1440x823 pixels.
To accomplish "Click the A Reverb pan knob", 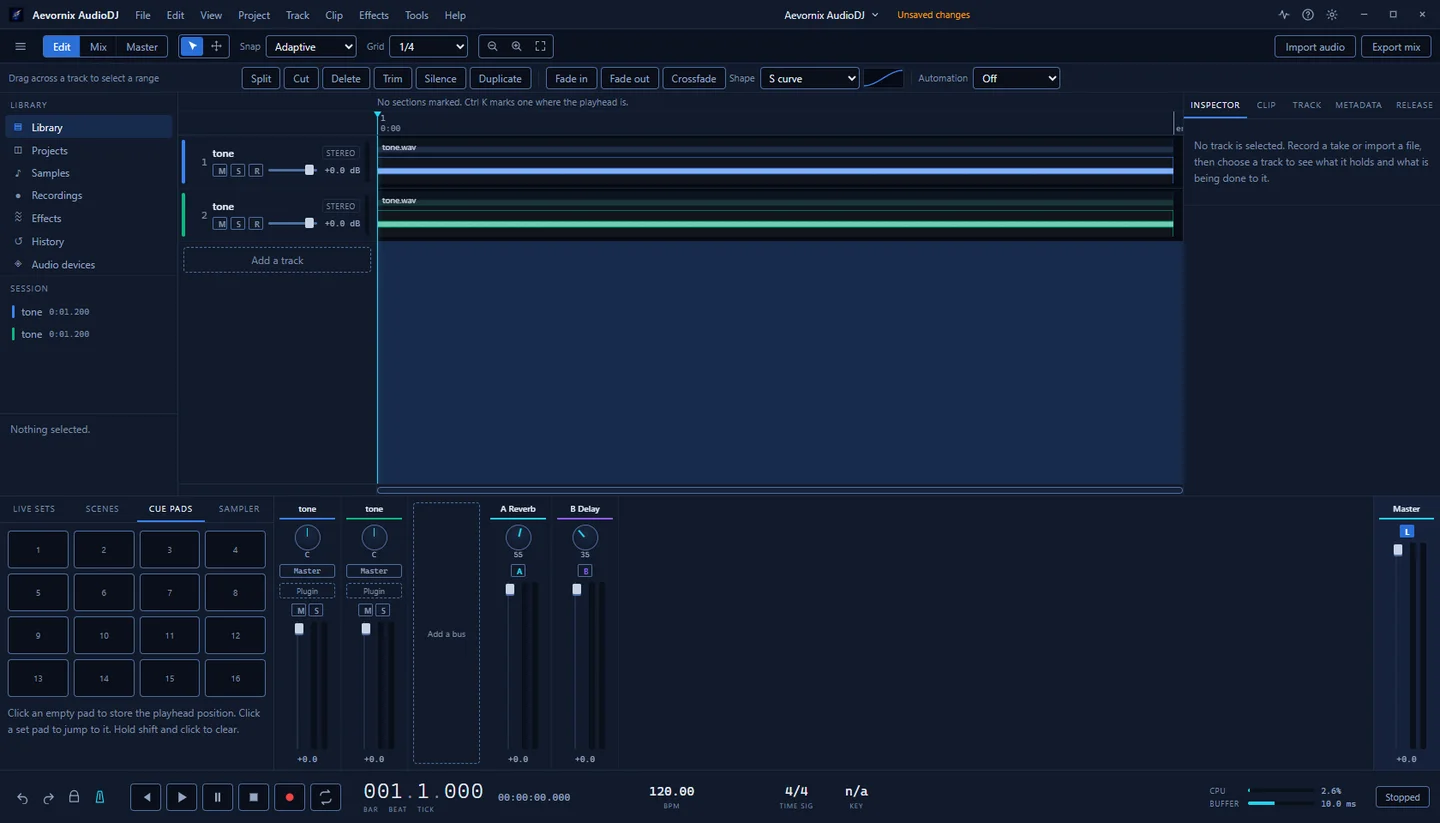I will 518,537.
